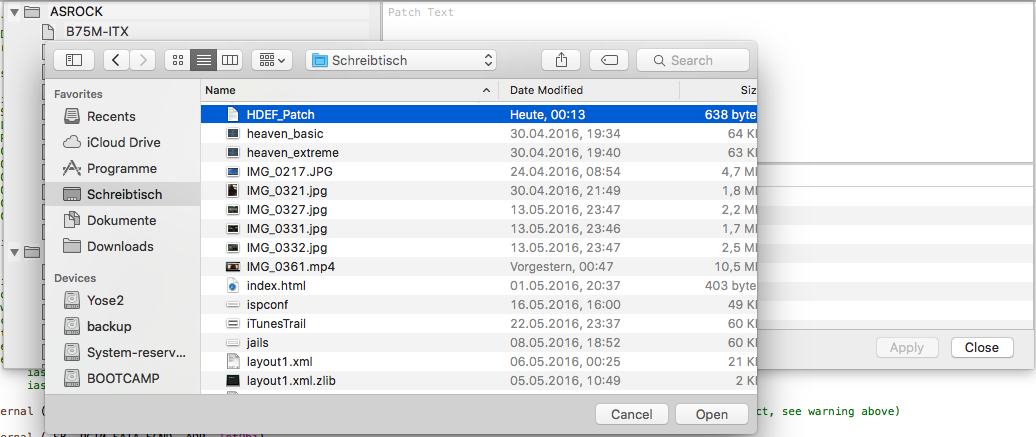This screenshot has height=437, width=1036.
Task: Click the Open button
Action: coord(712,414)
